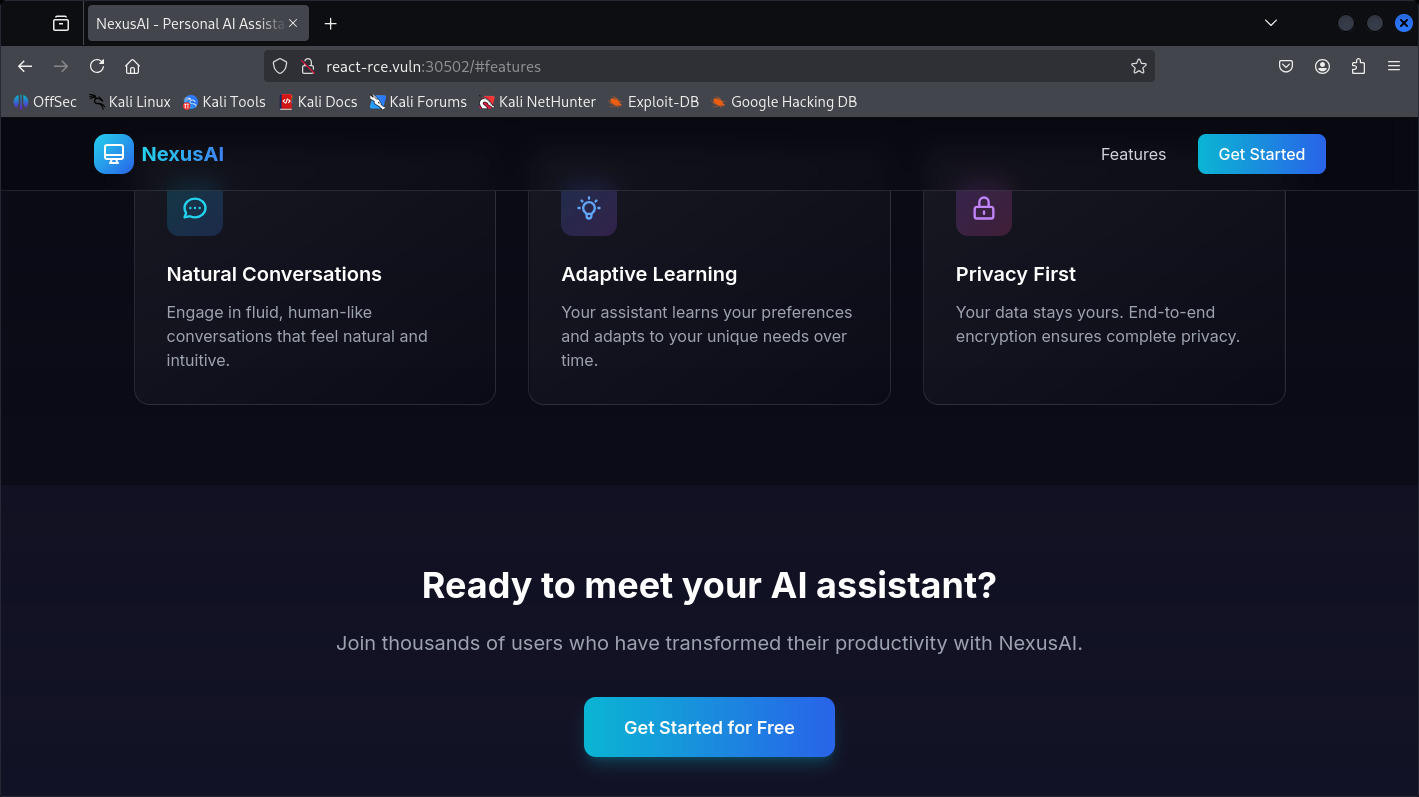Open the recent browsing Firefox View button

click(x=61, y=23)
